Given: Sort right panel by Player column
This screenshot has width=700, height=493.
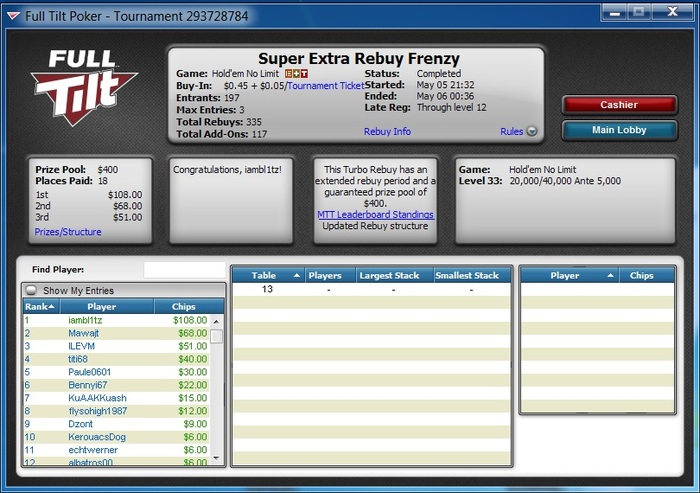Looking at the screenshot, I should pos(570,276).
